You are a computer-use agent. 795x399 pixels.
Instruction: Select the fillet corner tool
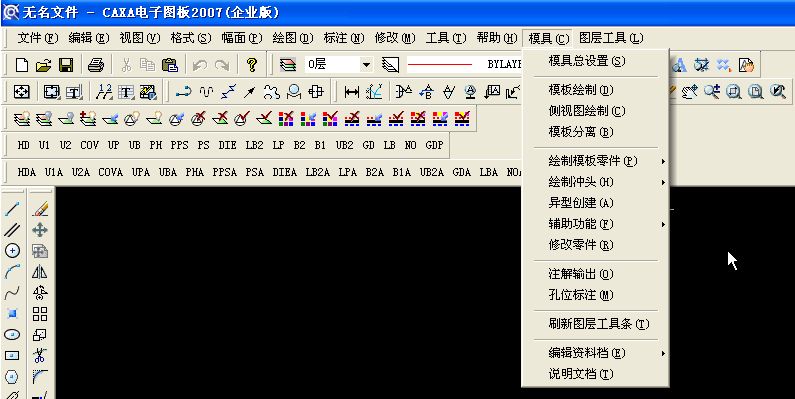pyautogui.click(x=40, y=377)
